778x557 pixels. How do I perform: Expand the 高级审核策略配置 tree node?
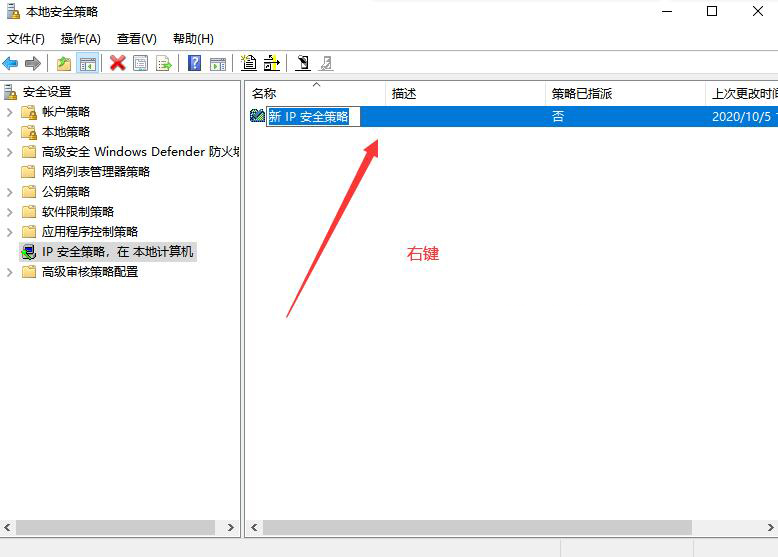tap(9, 272)
